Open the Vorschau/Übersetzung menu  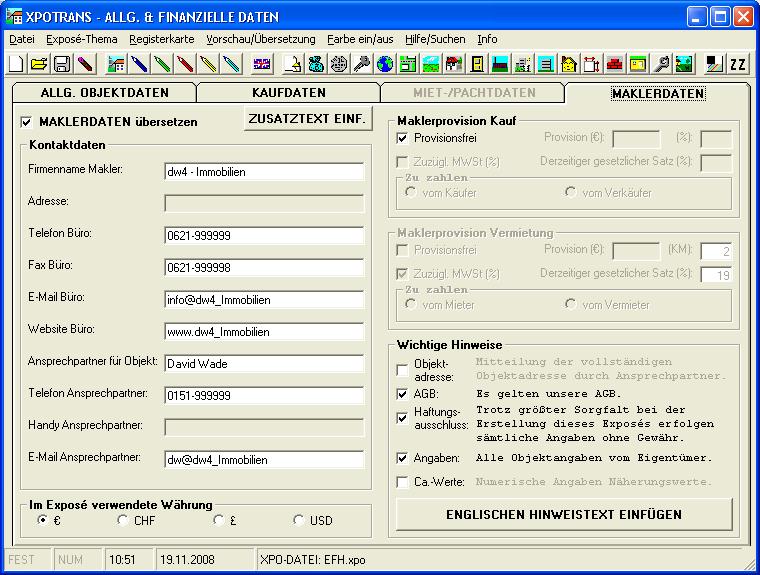pyautogui.click(x=260, y=39)
